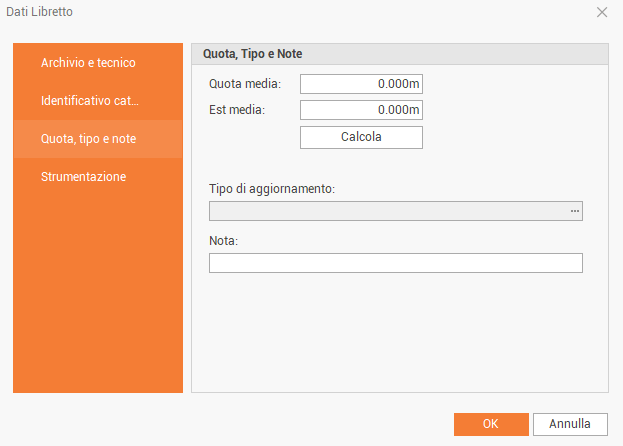Click the Quota, Tipo e Note panel header

[399, 55]
